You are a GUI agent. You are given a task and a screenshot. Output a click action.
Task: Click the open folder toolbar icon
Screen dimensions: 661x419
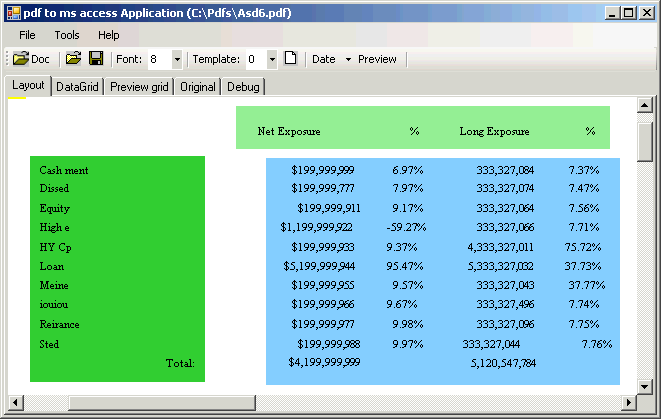tap(73, 58)
